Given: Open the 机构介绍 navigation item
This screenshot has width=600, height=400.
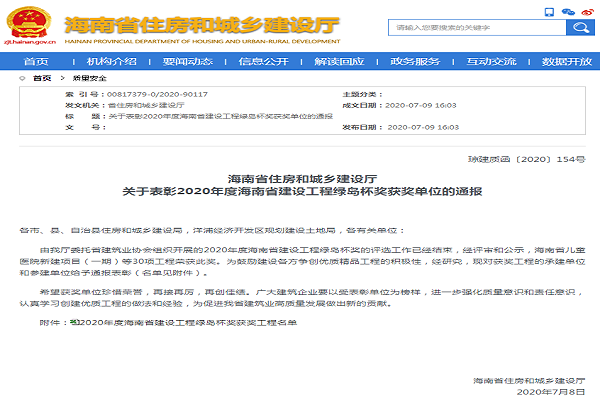Looking at the screenshot, I should (x=112, y=61).
